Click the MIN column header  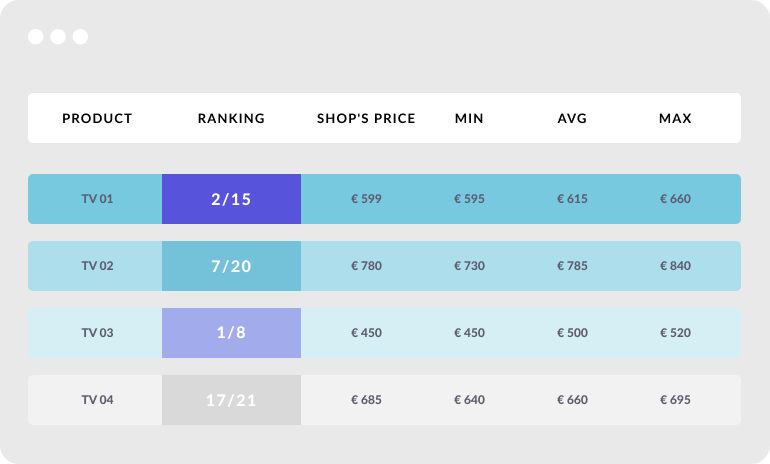469,118
